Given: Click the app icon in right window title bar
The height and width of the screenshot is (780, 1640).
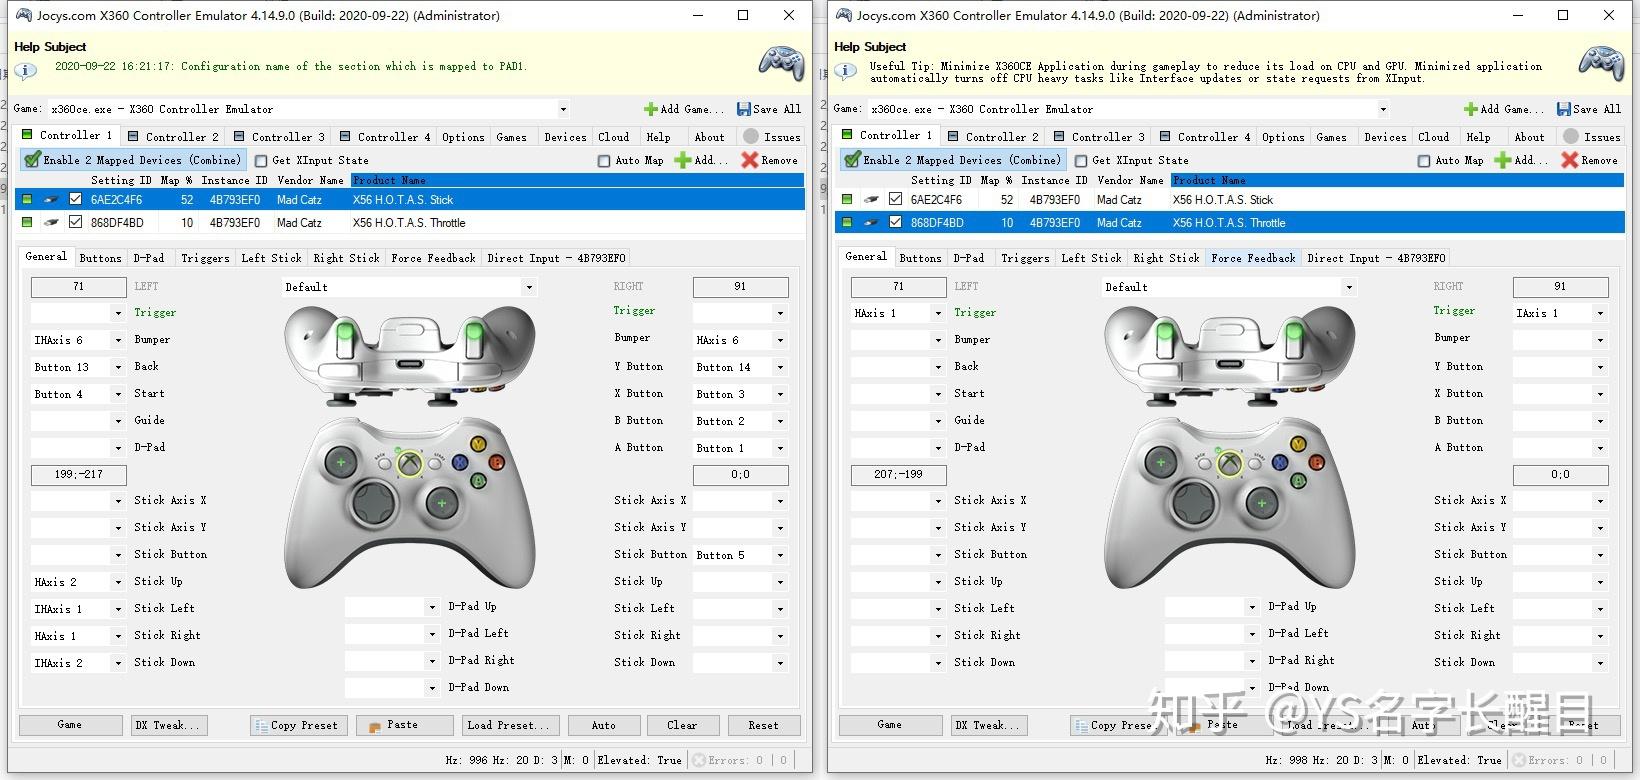Looking at the screenshot, I should tap(843, 15).
